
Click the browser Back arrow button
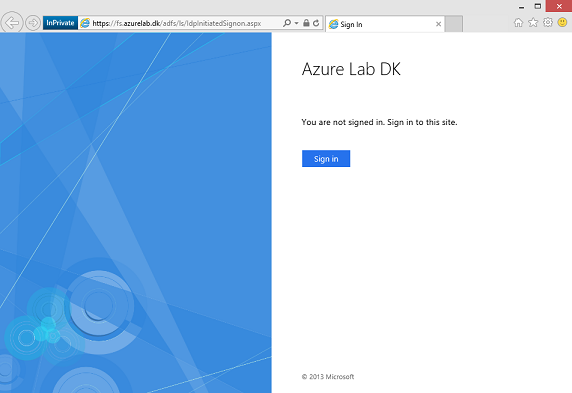click(12, 23)
